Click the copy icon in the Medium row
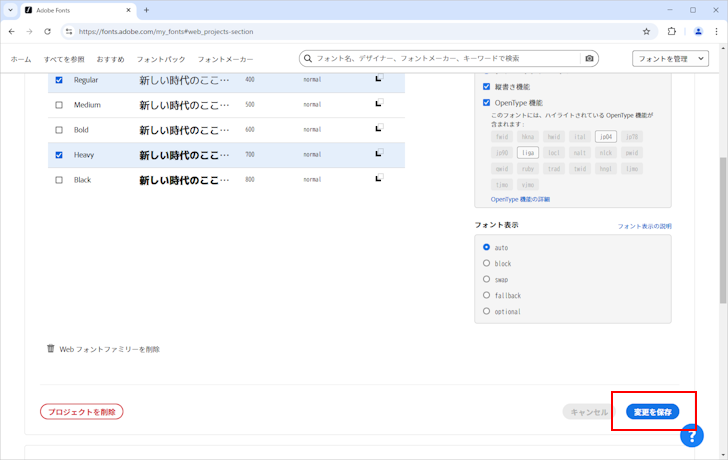This screenshot has height=460, width=728. 379,103
